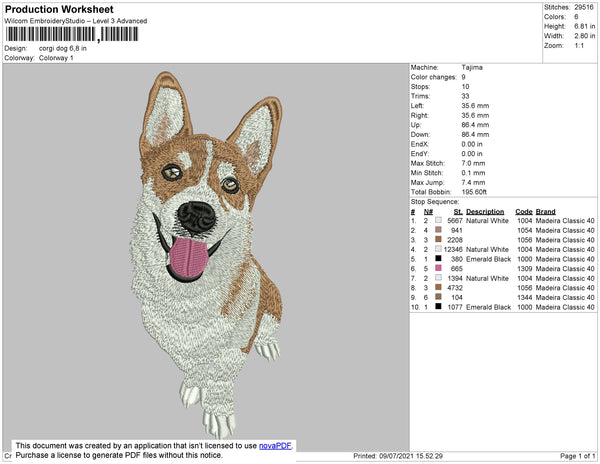Click stitch count "1077" in stop 10
Screen dimensions: 600x464
(455, 307)
